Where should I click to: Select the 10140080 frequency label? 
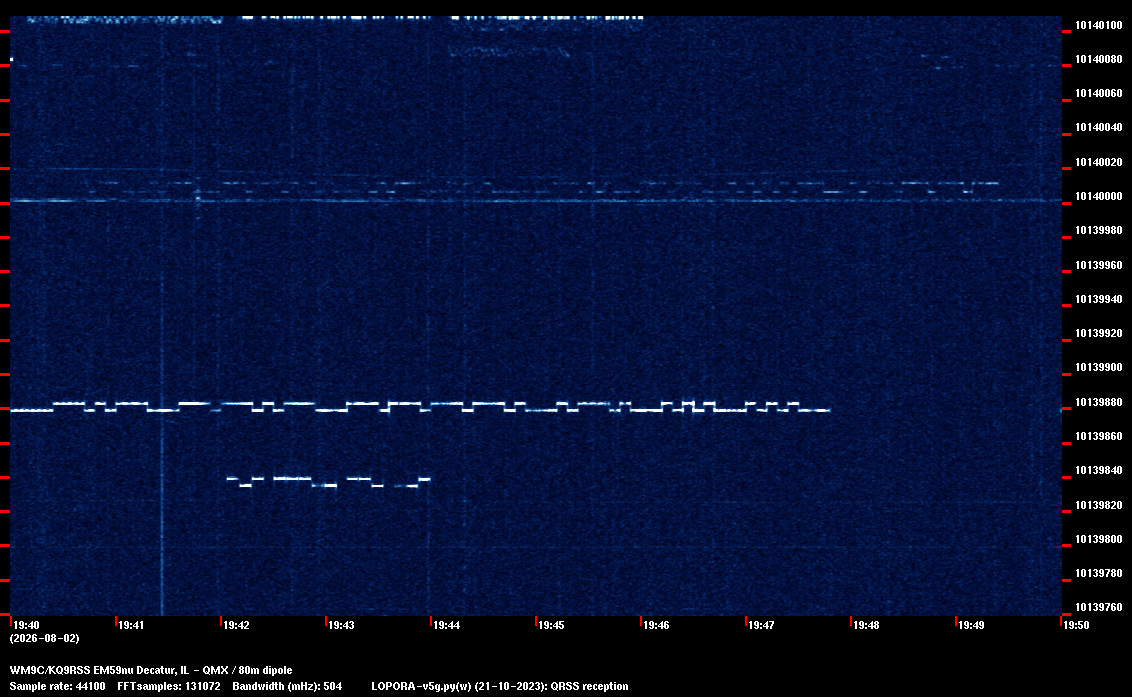pos(1098,59)
